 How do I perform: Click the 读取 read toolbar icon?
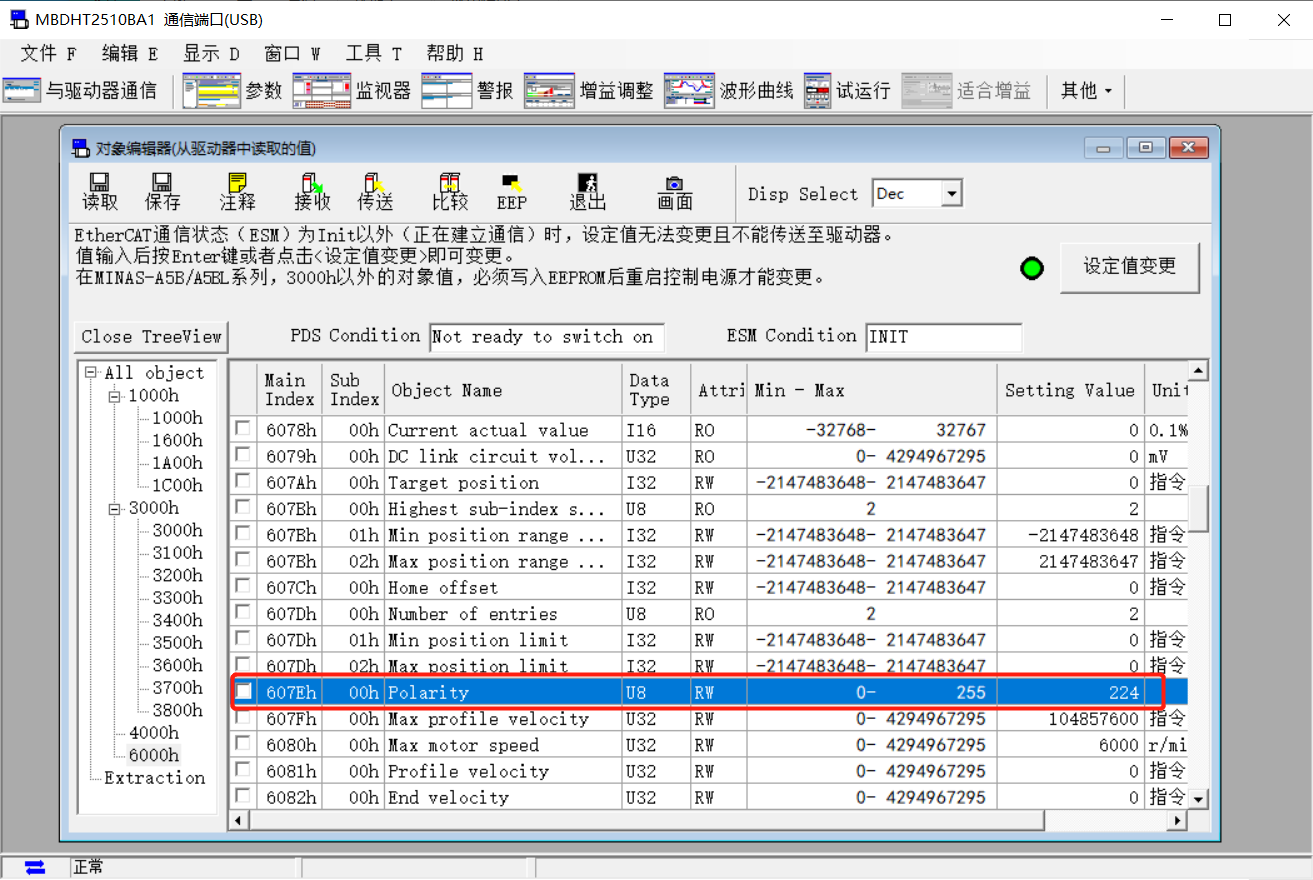pyautogui.click(x=99, y=192)
